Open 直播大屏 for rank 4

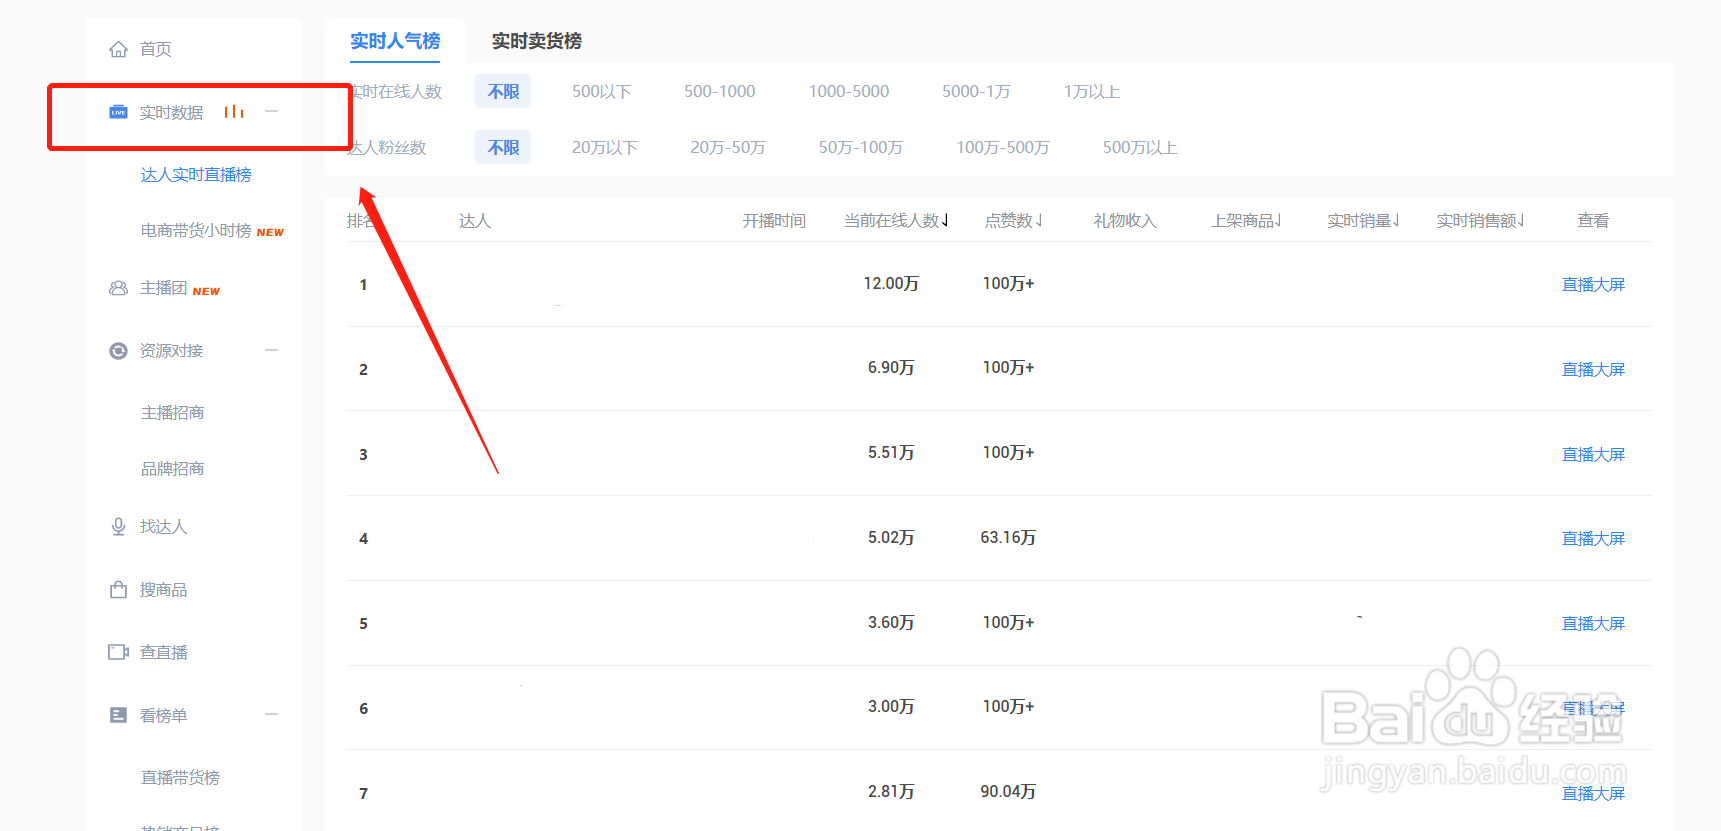[x=1593, y=539]
